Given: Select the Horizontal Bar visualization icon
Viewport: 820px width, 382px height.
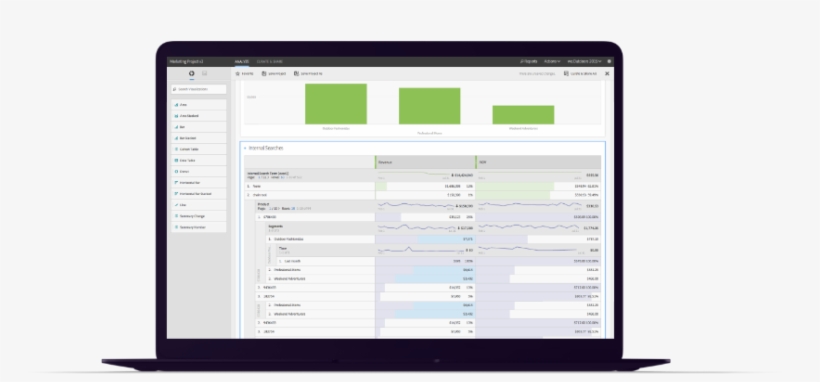Looking at the screenshot, I should click(176, 183).
